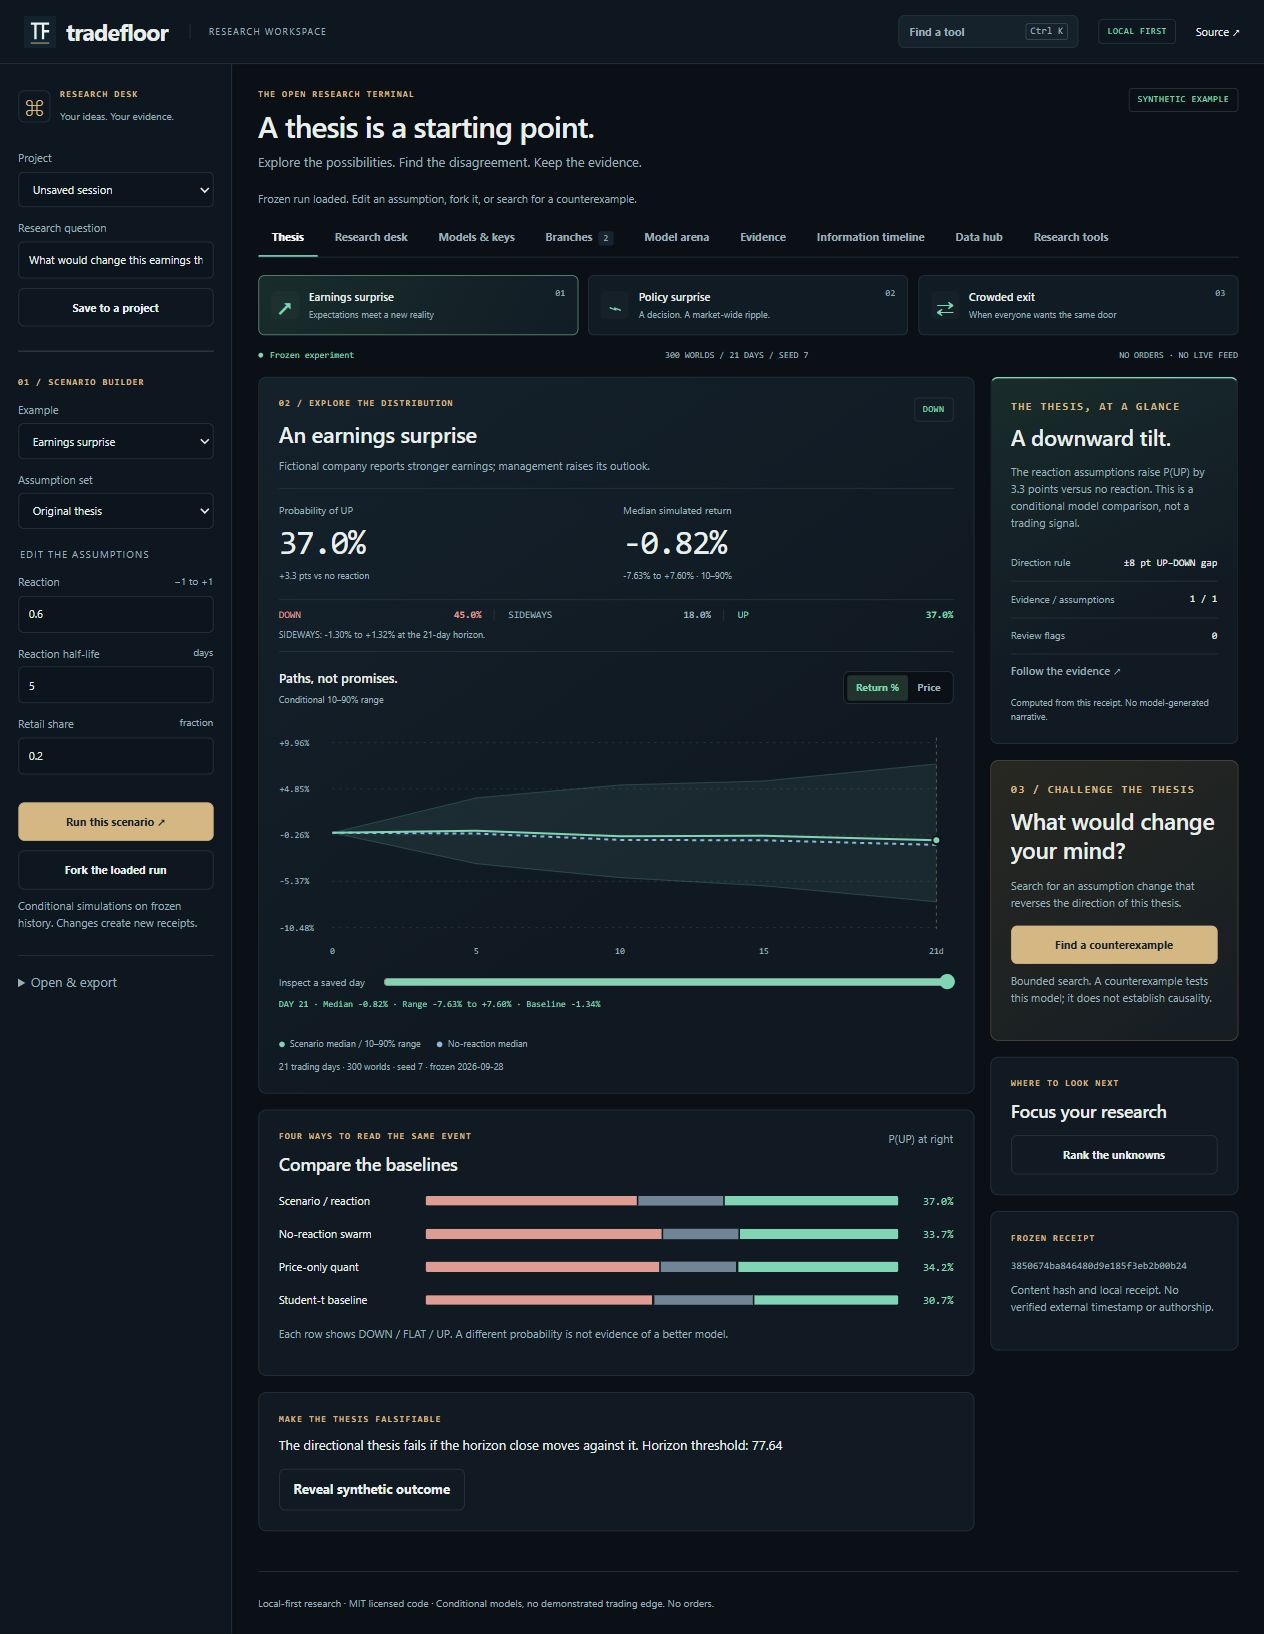Click the Inspect a saved day slider handle

(947, 982)
